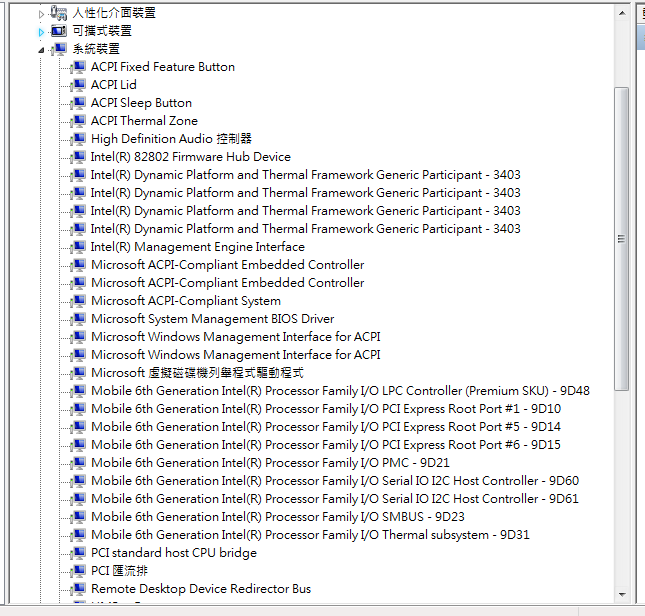645x616 pixels.
Task: Click icon beside Intel 82802 Firmware Hub Device
Action: coord(78,157)
